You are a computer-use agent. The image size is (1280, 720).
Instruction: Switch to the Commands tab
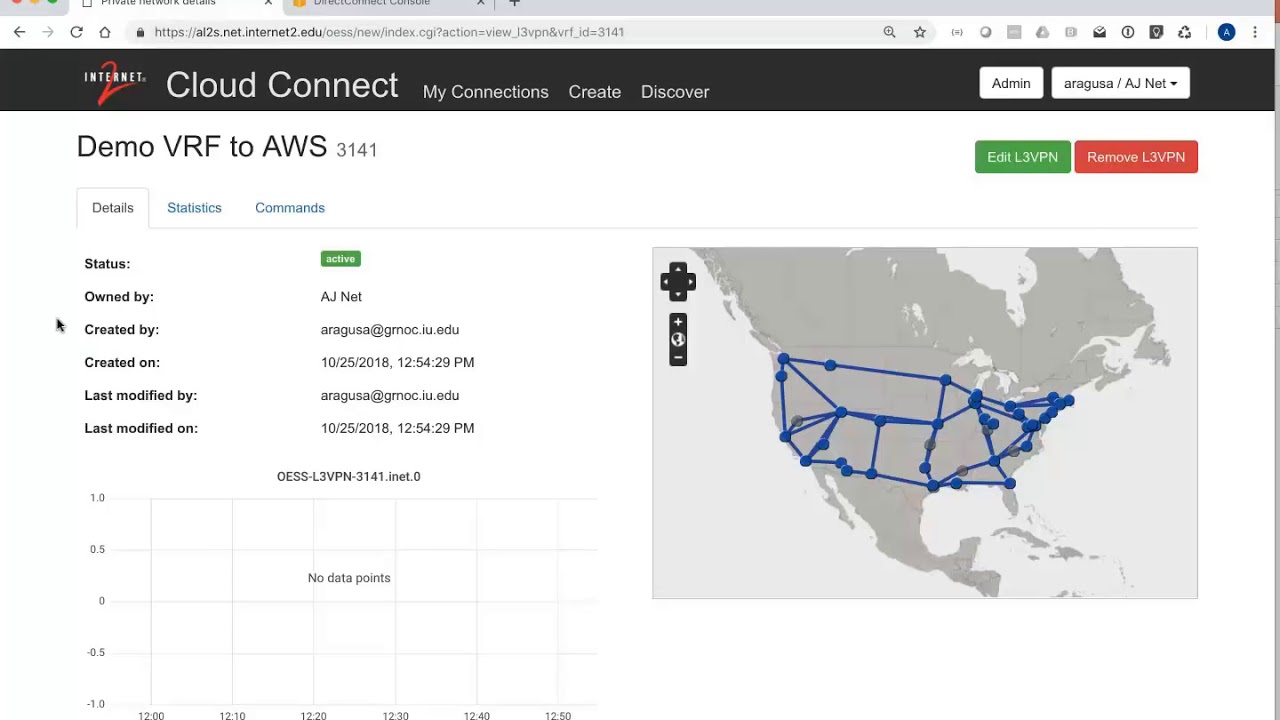click(x=290, y=208)
